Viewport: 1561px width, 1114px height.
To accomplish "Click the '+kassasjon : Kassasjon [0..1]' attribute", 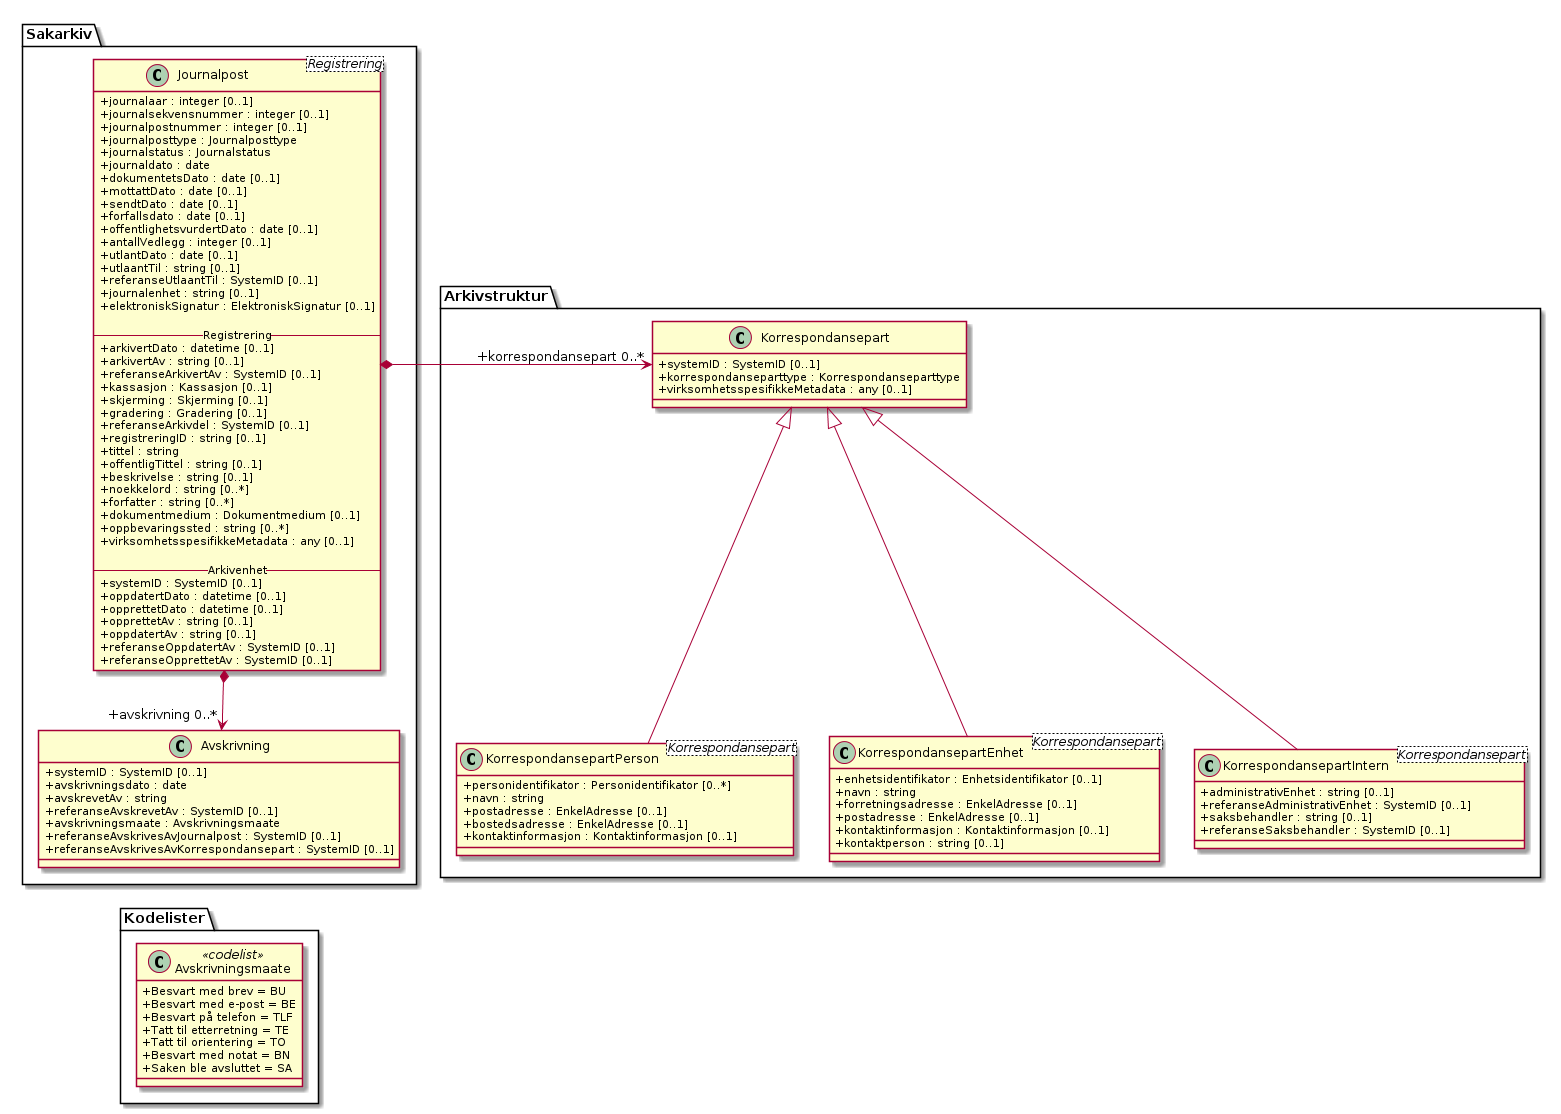I will point(186,388).
